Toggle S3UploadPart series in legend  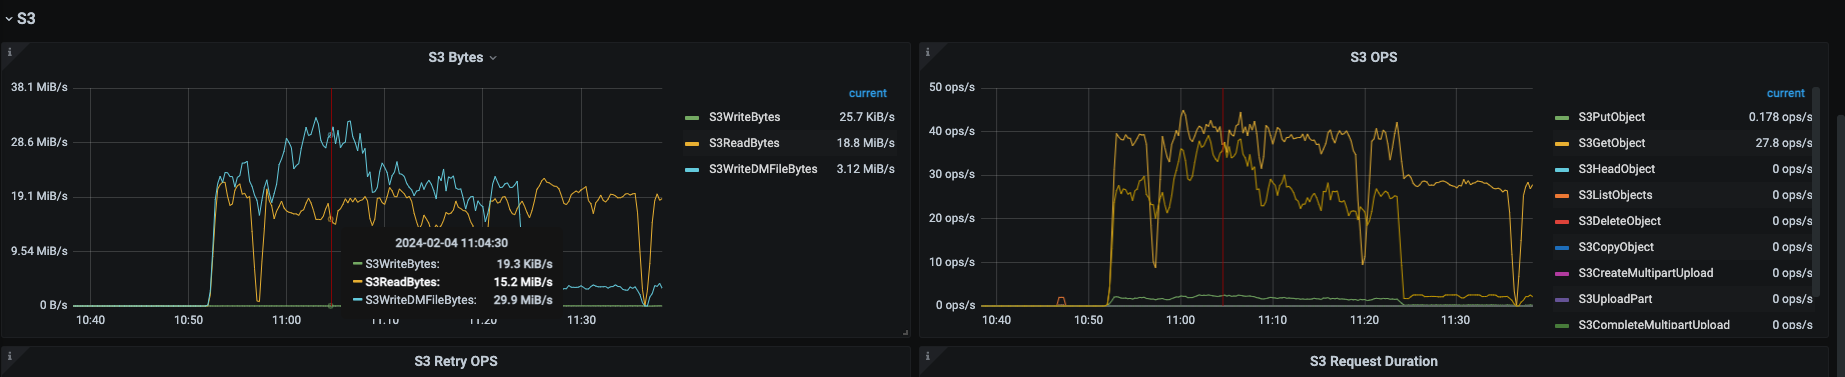pyautogui.click(x=1615, y=299)
